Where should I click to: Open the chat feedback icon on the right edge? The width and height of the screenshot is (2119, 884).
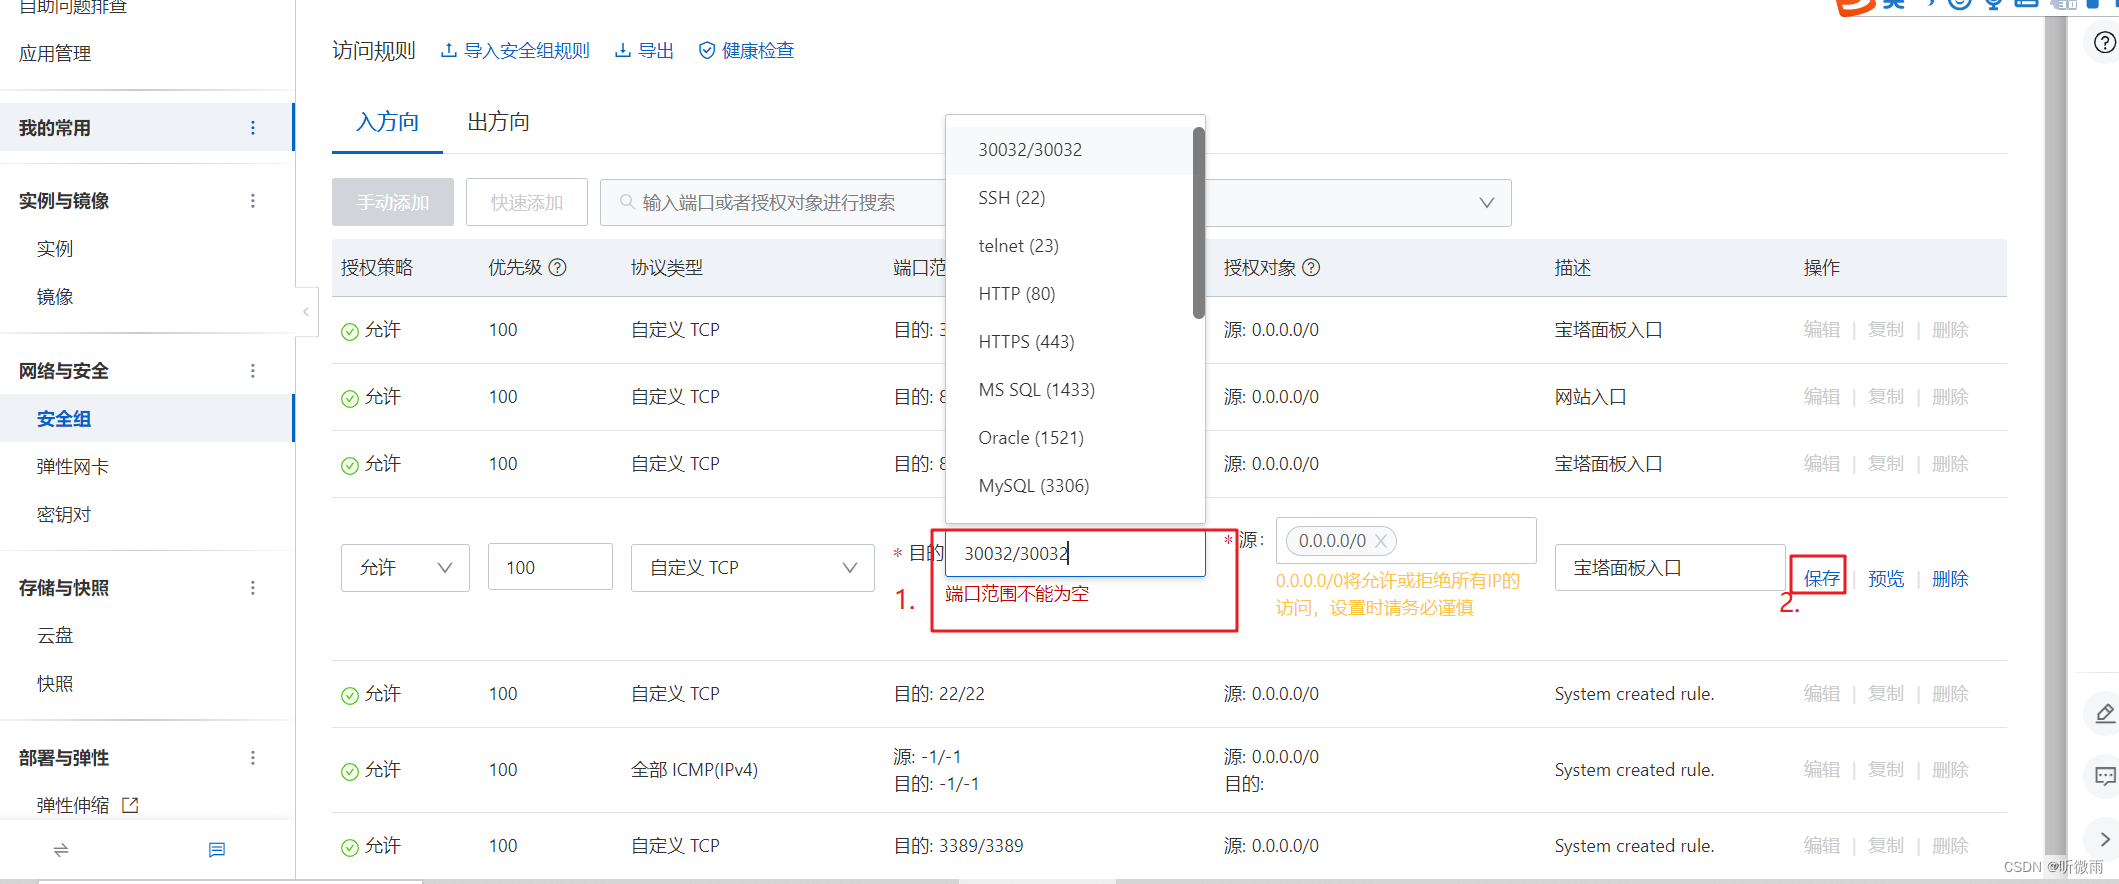click(x=2104, y=776)
